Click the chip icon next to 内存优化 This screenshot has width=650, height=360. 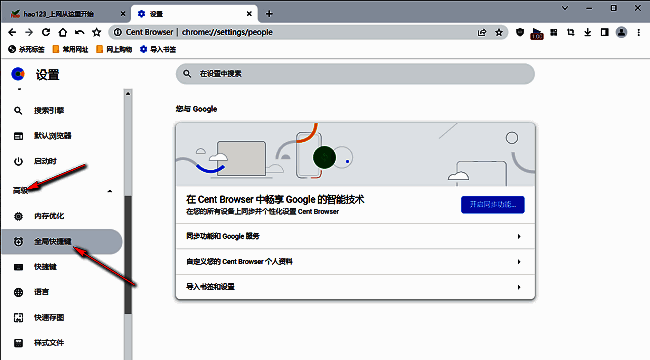click(x=18, y=216)
